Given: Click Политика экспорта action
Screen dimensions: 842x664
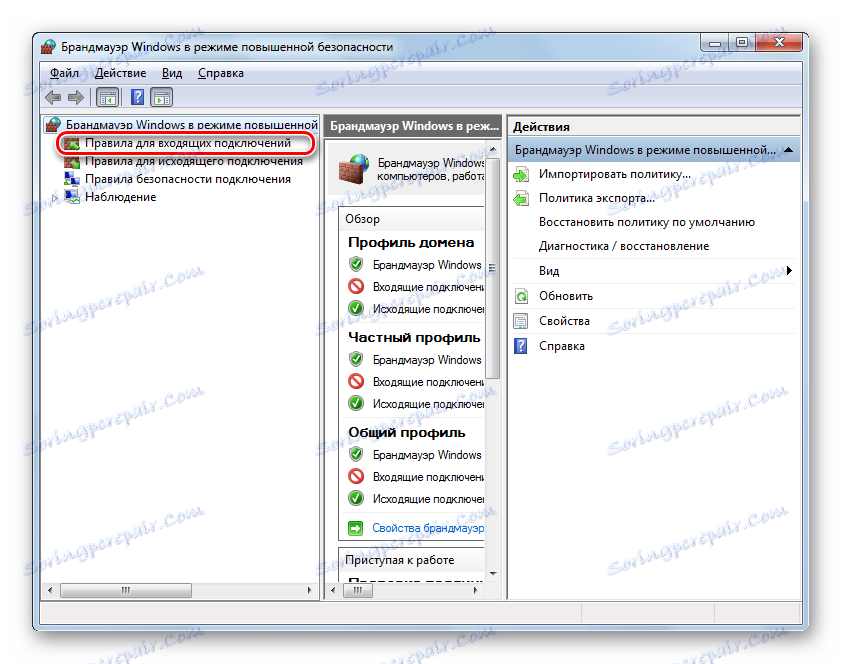Looking at the screenshot, I should tap(597, 198).
